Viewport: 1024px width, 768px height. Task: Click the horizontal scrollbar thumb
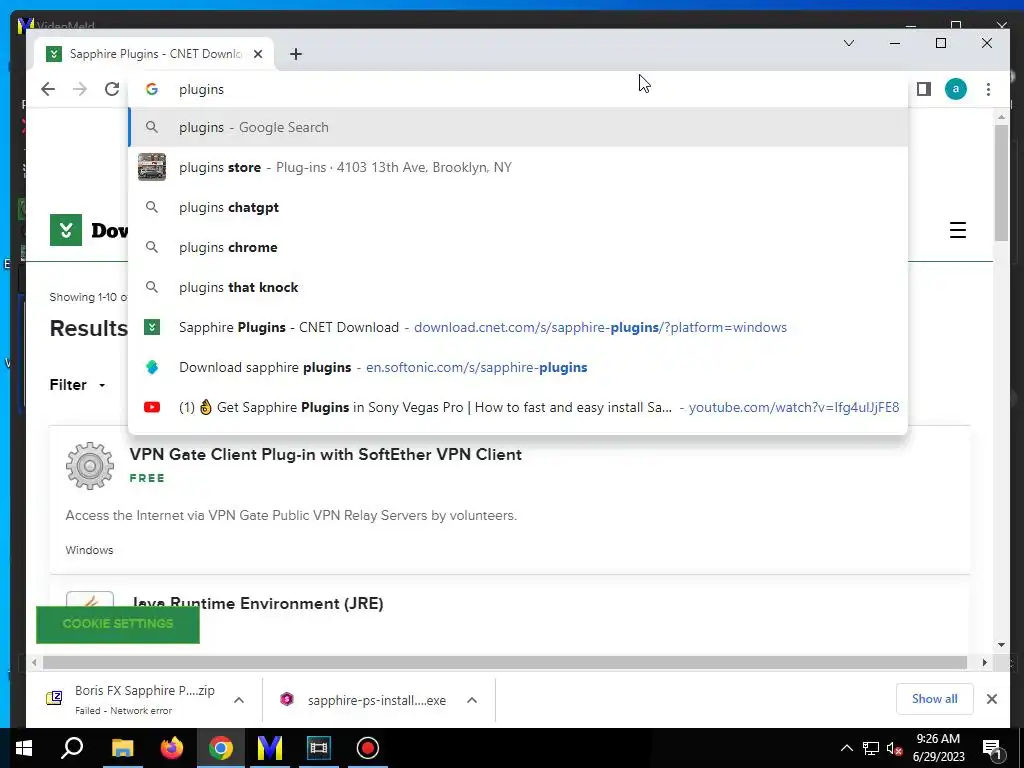pyautogui.click(x=504, y=662)
